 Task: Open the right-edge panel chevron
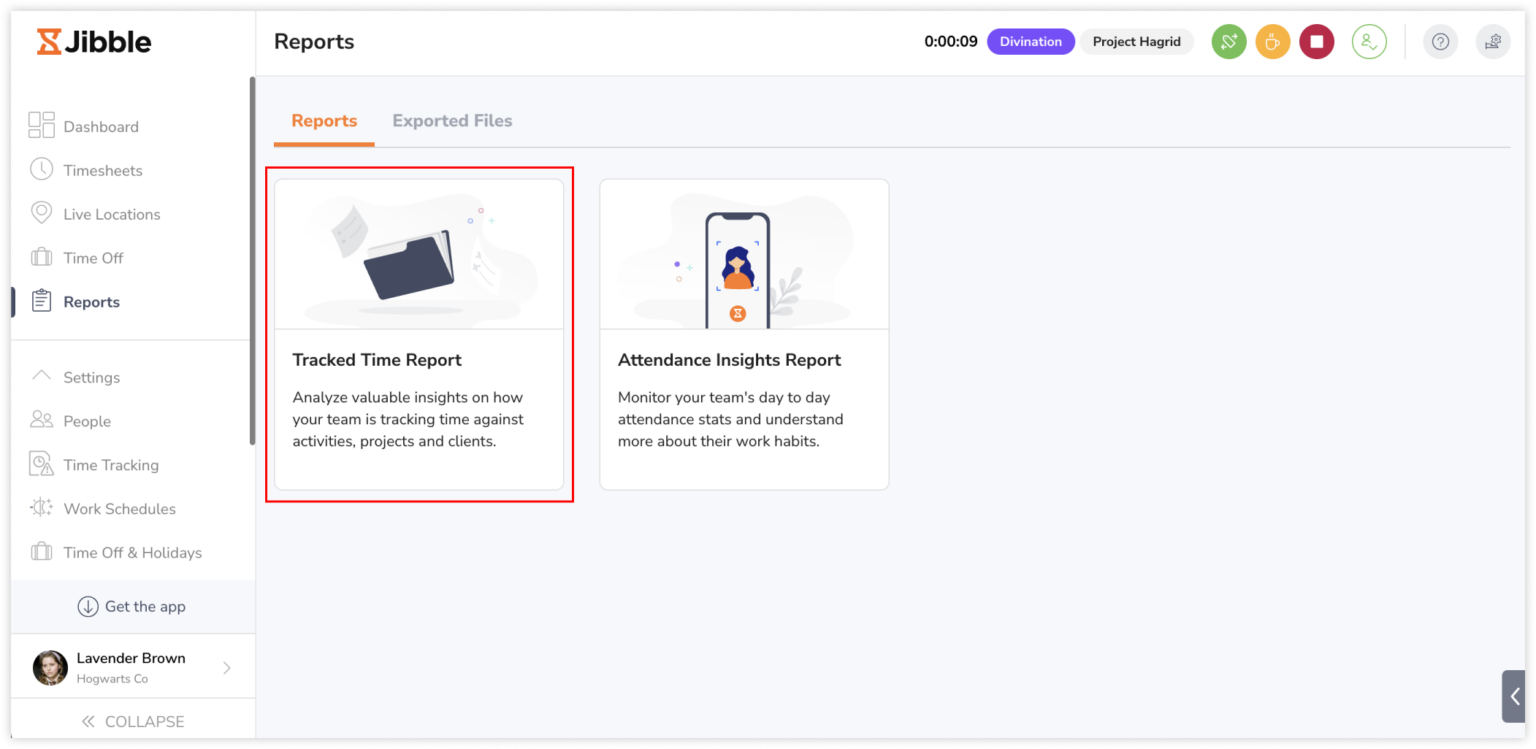coord(1516,696)
